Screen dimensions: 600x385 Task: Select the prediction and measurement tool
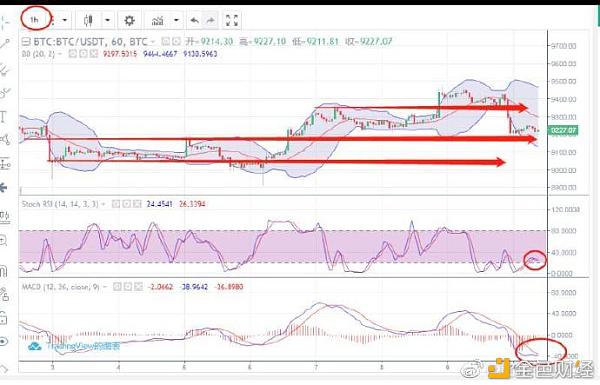[x=5, y=164]
